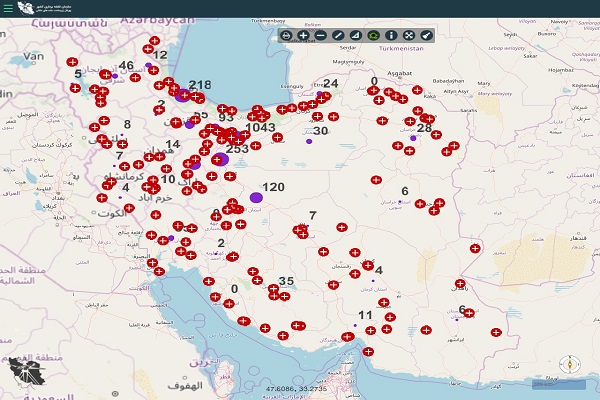This screenshot has width=600, height=400.
Task: Select the measure distance ruler tool
Action: (338, 36)
